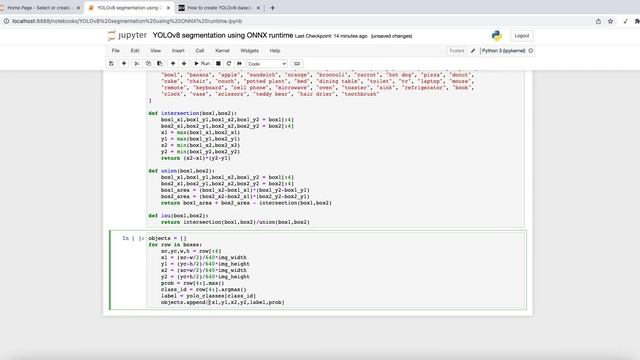Click the pencil edit icon near Trusted
Viewport: 640px width, 360px height.
[x=473, y=51]
